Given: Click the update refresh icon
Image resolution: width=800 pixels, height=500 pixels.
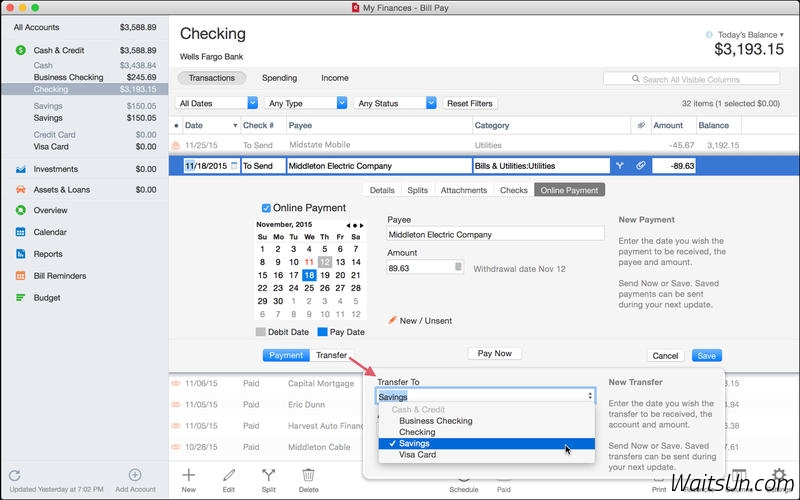Looking at the screenshot, I should [x=15, y=476].
